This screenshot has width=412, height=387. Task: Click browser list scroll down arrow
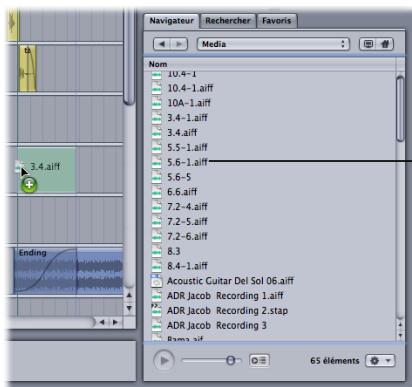tap(400, 335)
